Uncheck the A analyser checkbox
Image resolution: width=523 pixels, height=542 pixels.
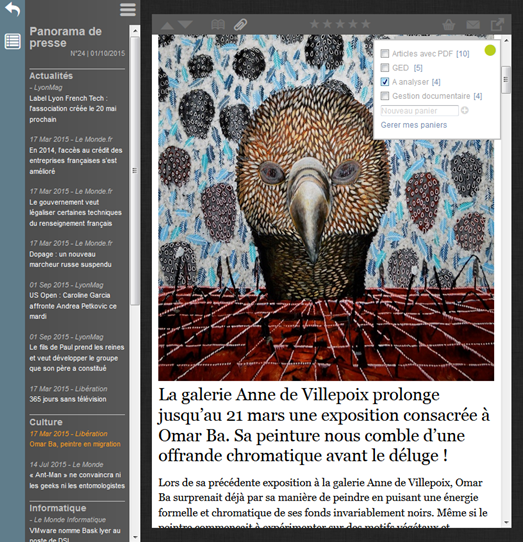384,82
